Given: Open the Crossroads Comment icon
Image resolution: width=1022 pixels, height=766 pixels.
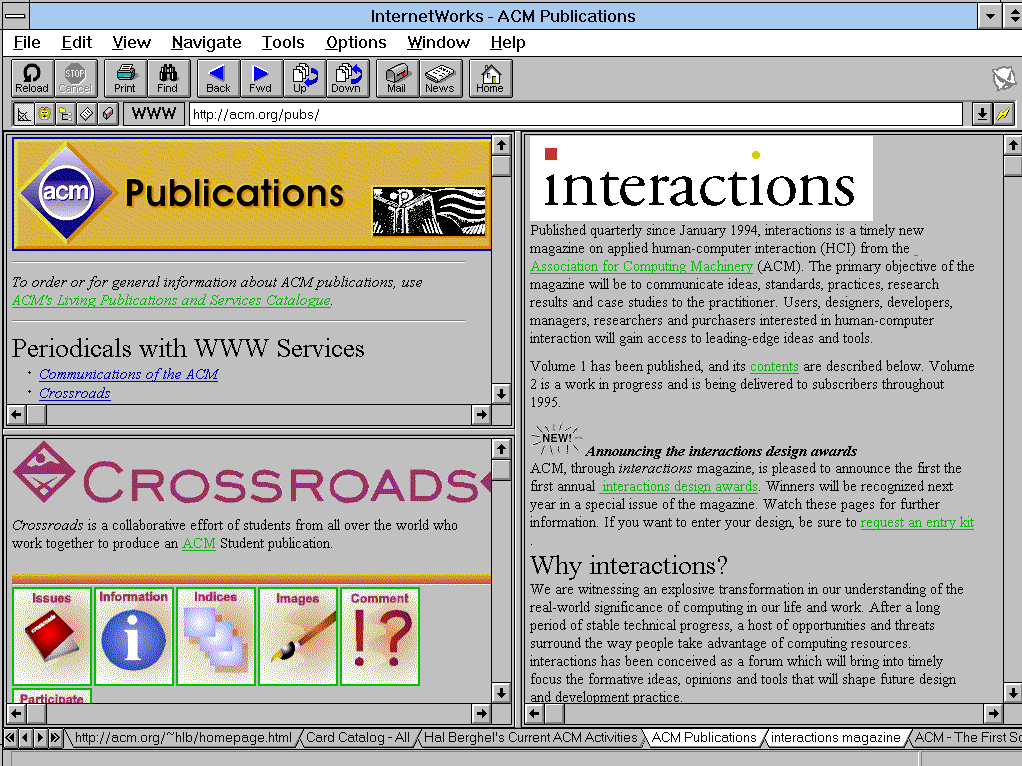Looking at the screenshot, I should (380, 636).
